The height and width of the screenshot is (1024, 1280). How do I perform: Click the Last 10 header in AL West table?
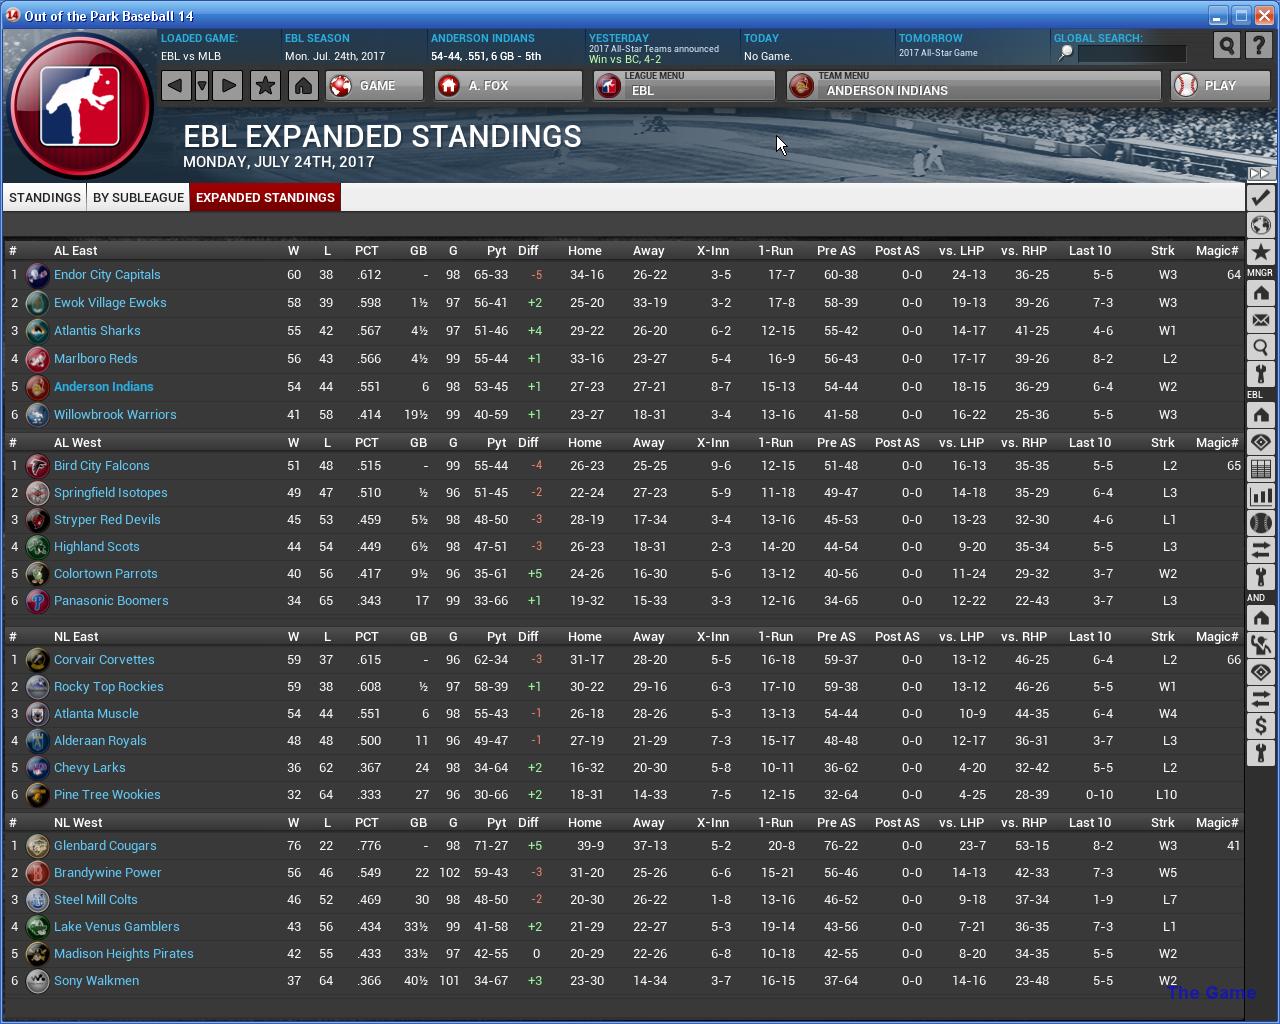(1090, 443)
